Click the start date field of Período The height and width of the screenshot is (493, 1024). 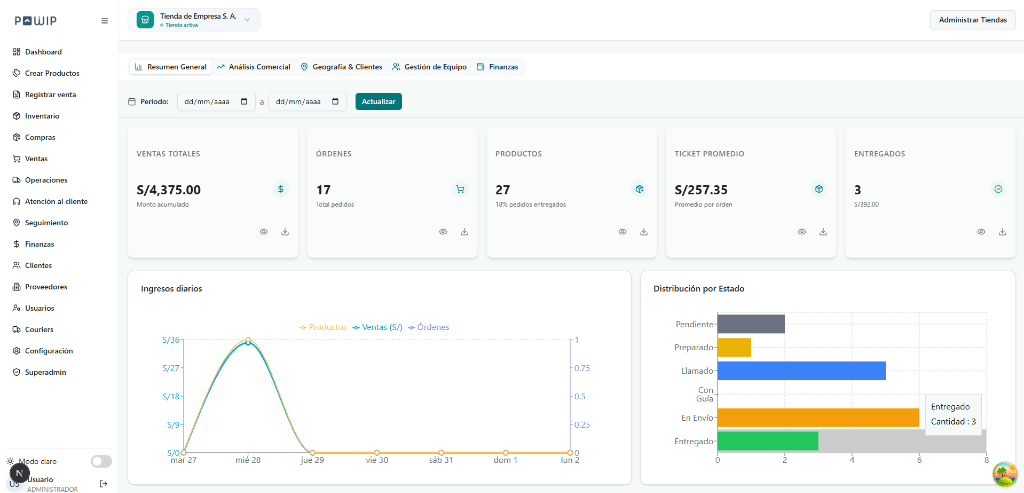[216, 102]
